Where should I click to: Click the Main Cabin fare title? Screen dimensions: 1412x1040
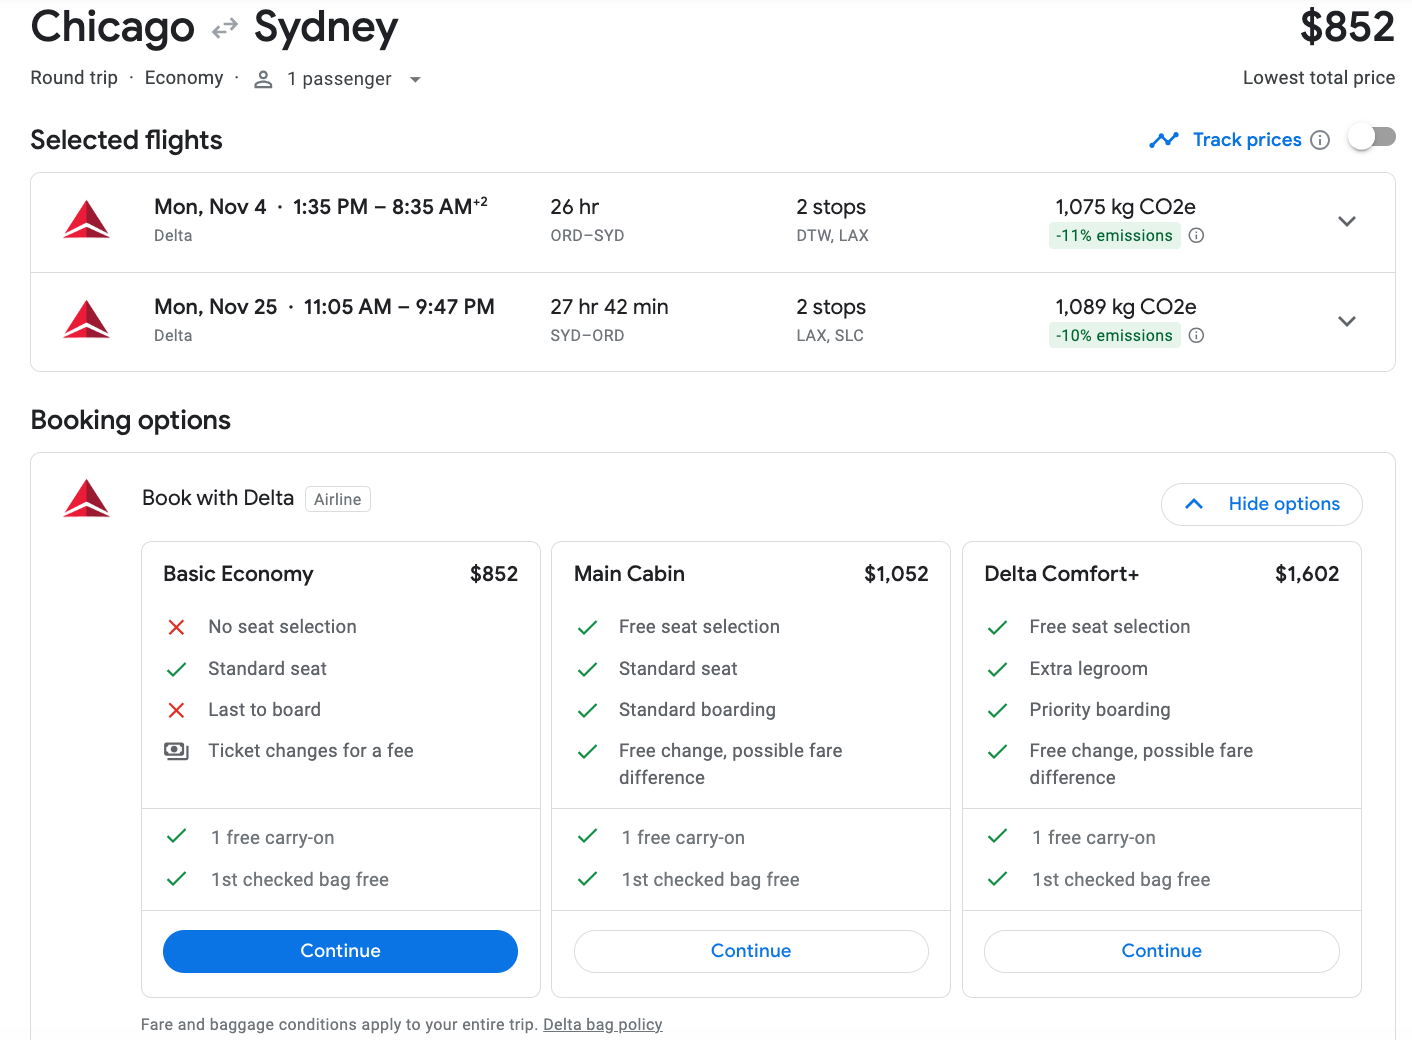(x=629, y=574)
